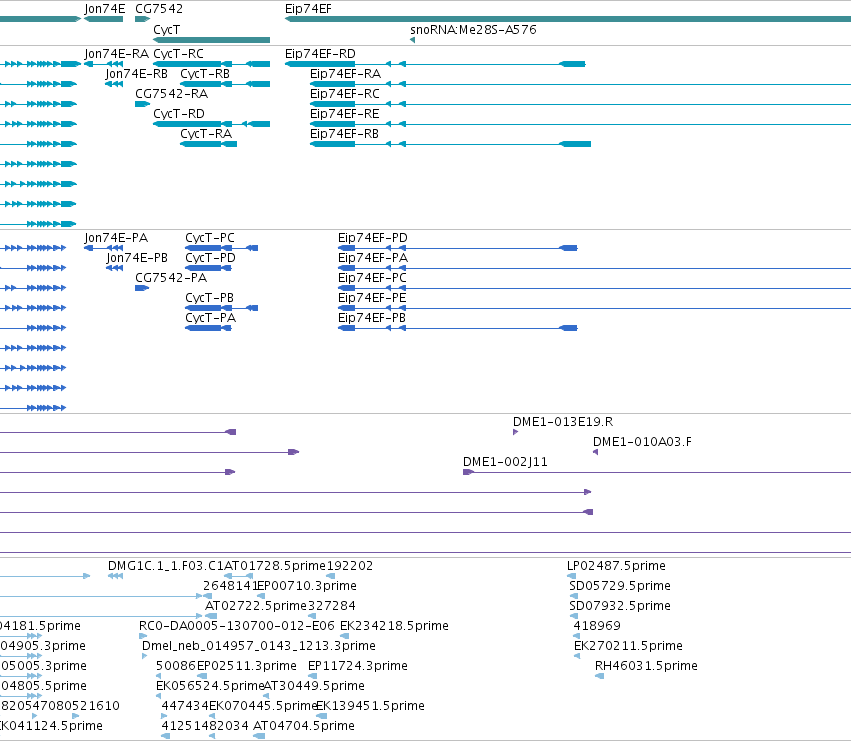Select transcript label CycT-RD

179,114
